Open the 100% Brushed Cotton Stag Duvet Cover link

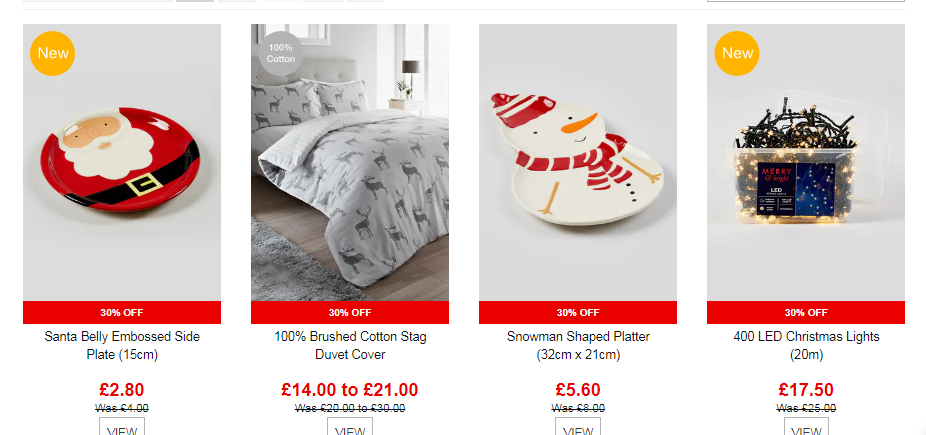[350, 345]
